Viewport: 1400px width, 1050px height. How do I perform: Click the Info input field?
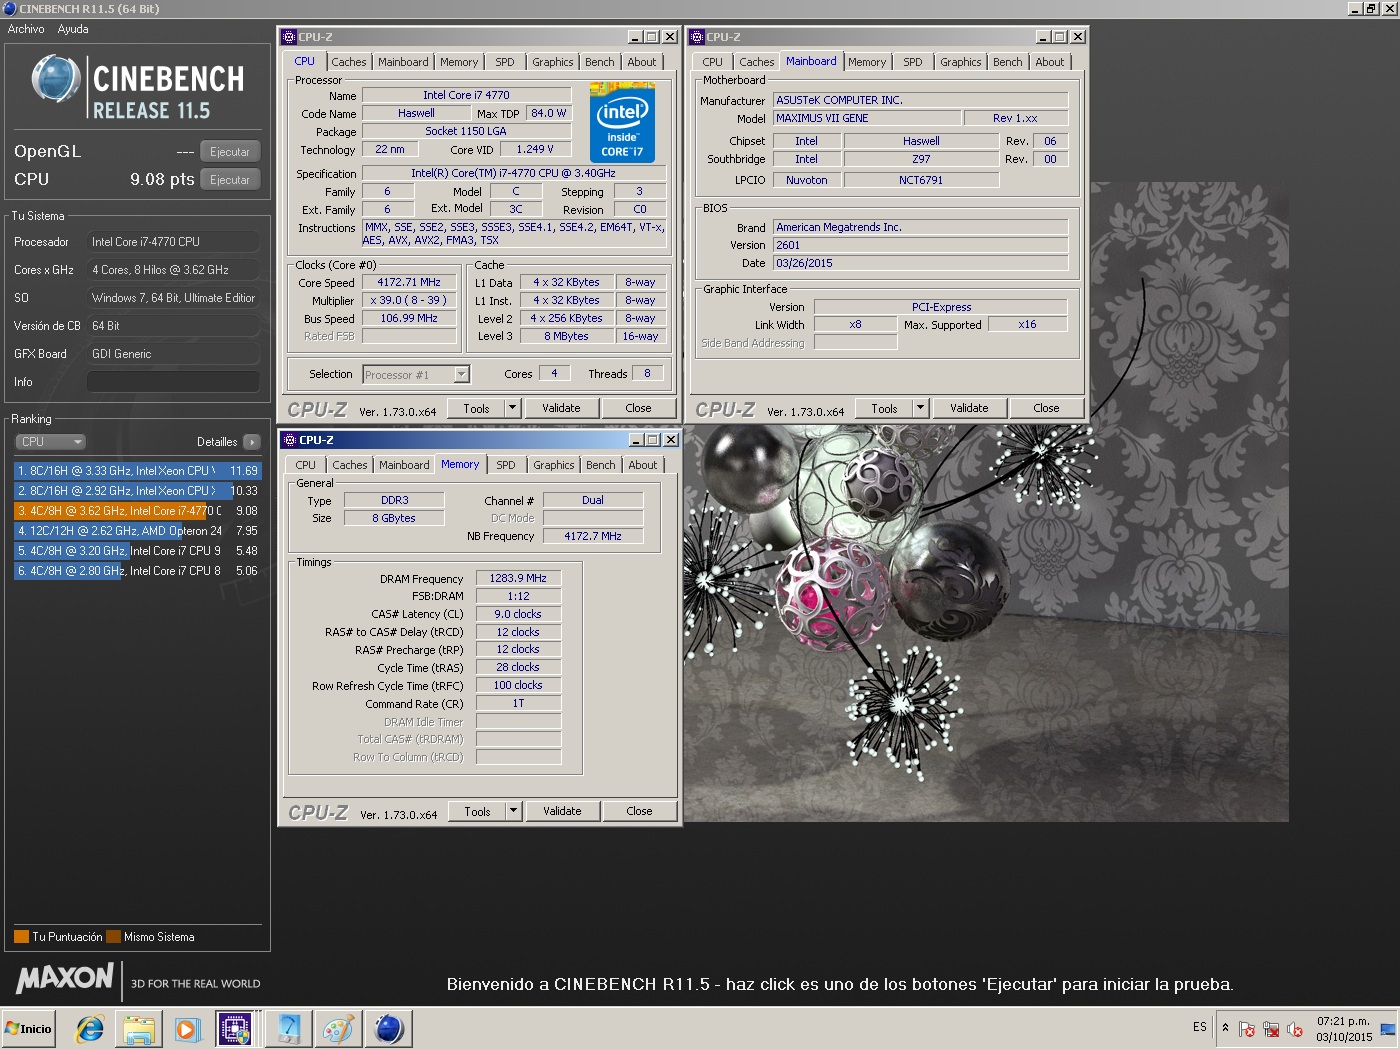point(173,382)
